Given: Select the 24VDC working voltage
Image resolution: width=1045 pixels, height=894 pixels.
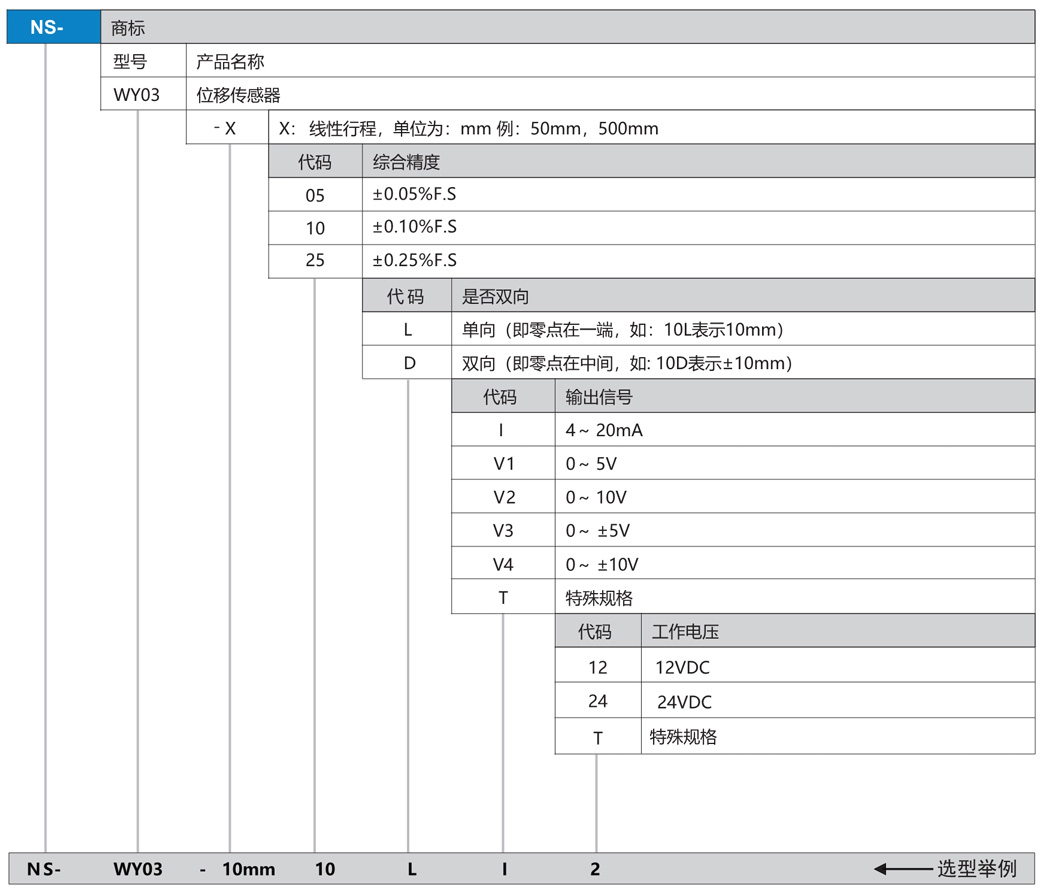Looking at the screenshot, I should coord(684,702).
